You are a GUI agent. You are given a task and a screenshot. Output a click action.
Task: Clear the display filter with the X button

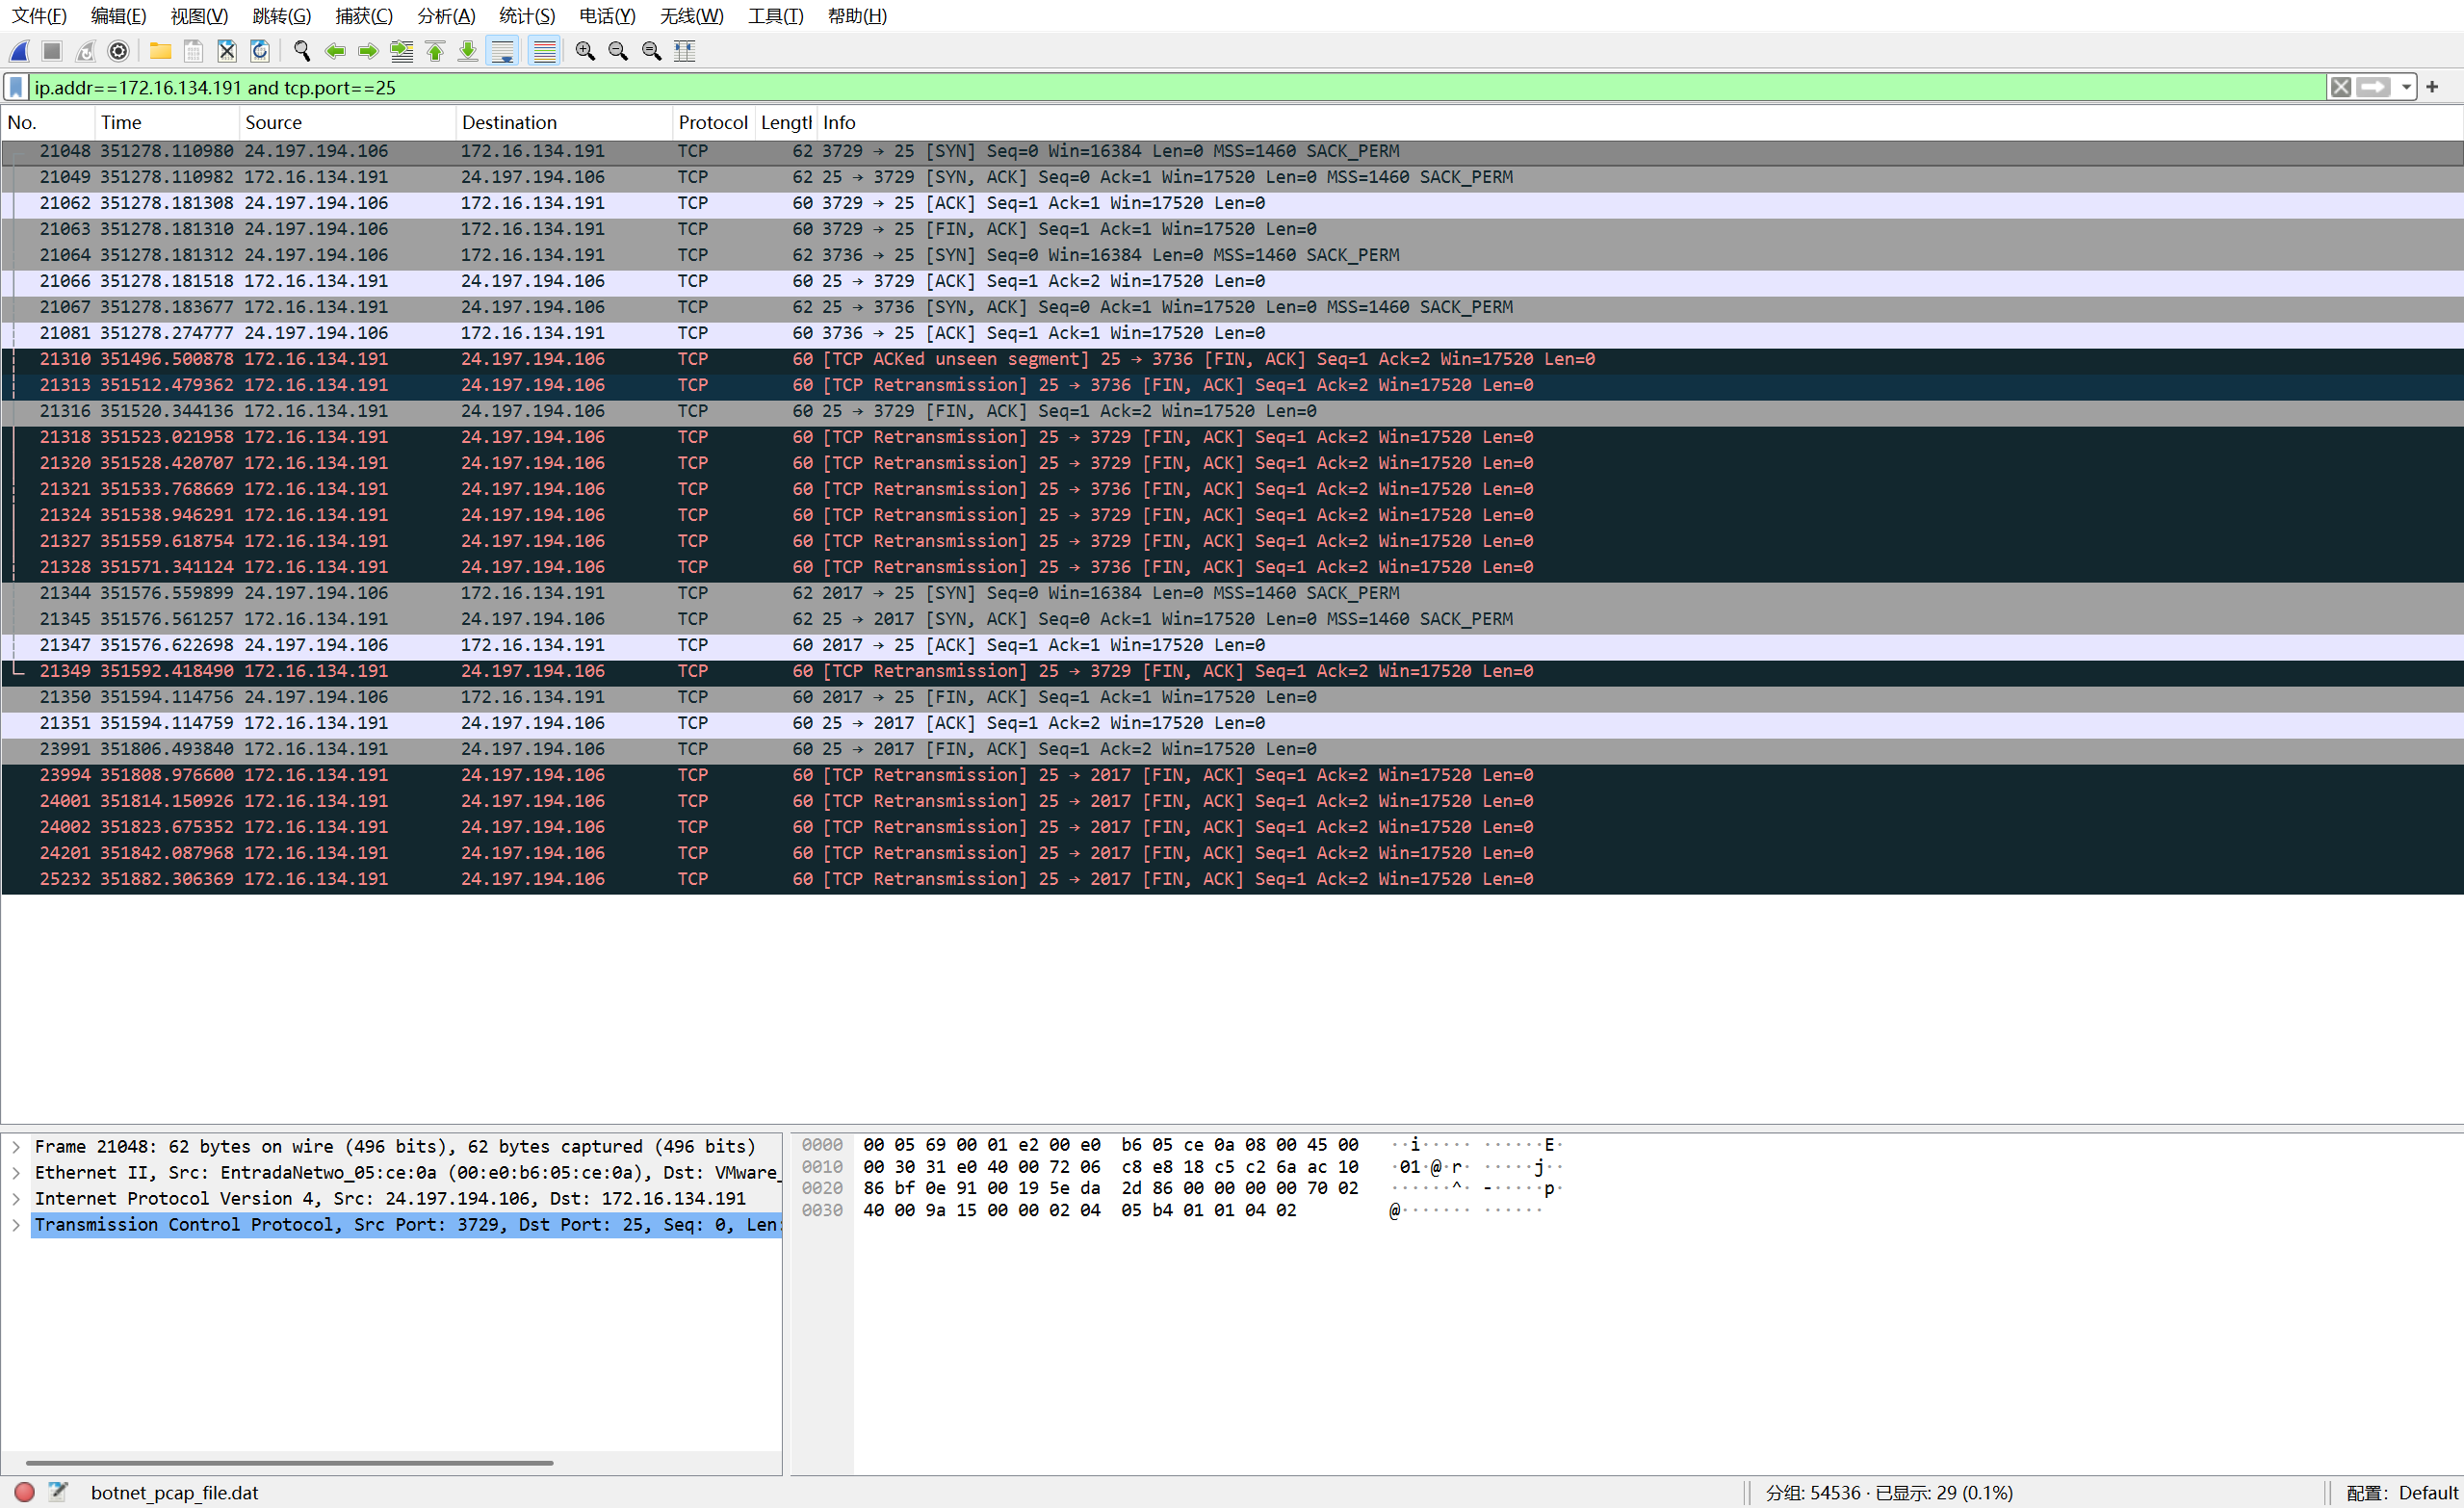coord(2341,88)
